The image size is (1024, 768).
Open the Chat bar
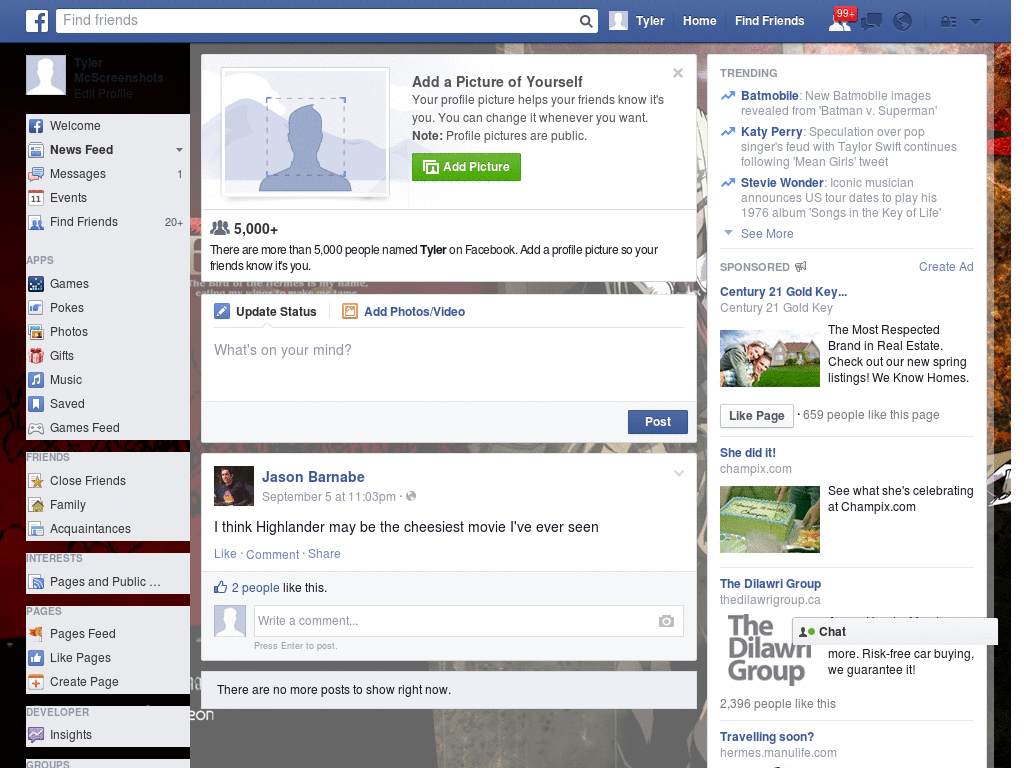click(895, 632)
